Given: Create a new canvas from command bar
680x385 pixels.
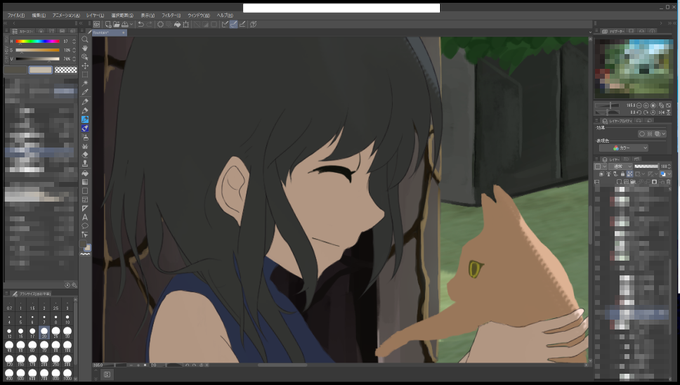Looking at the screenshot, I should (108, 24).
